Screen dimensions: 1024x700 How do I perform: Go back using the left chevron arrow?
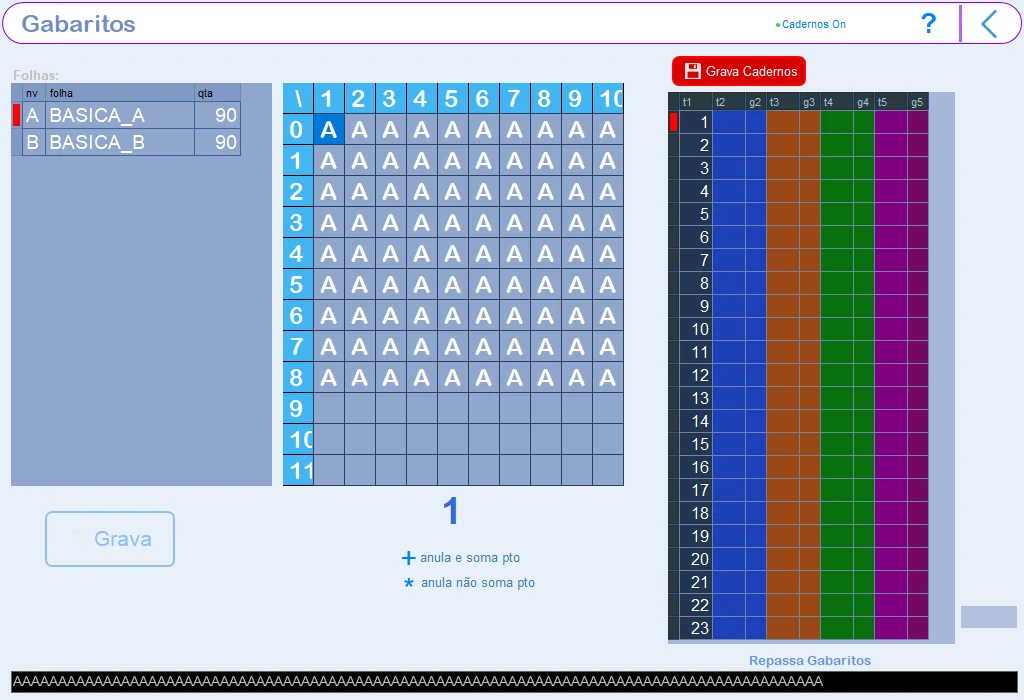(989, 24)
